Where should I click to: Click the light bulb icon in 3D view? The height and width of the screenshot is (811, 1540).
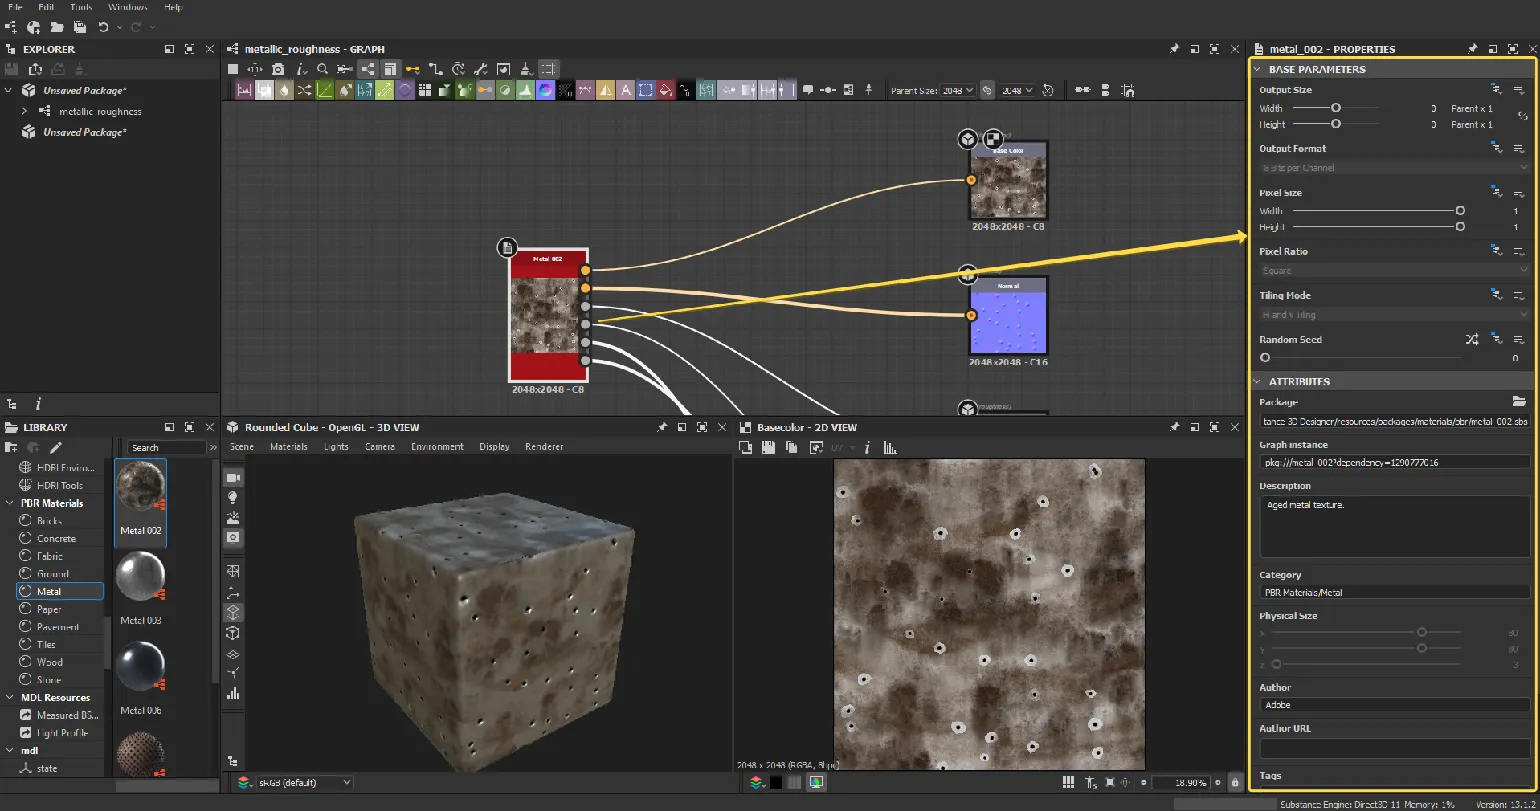coord(233,497)
